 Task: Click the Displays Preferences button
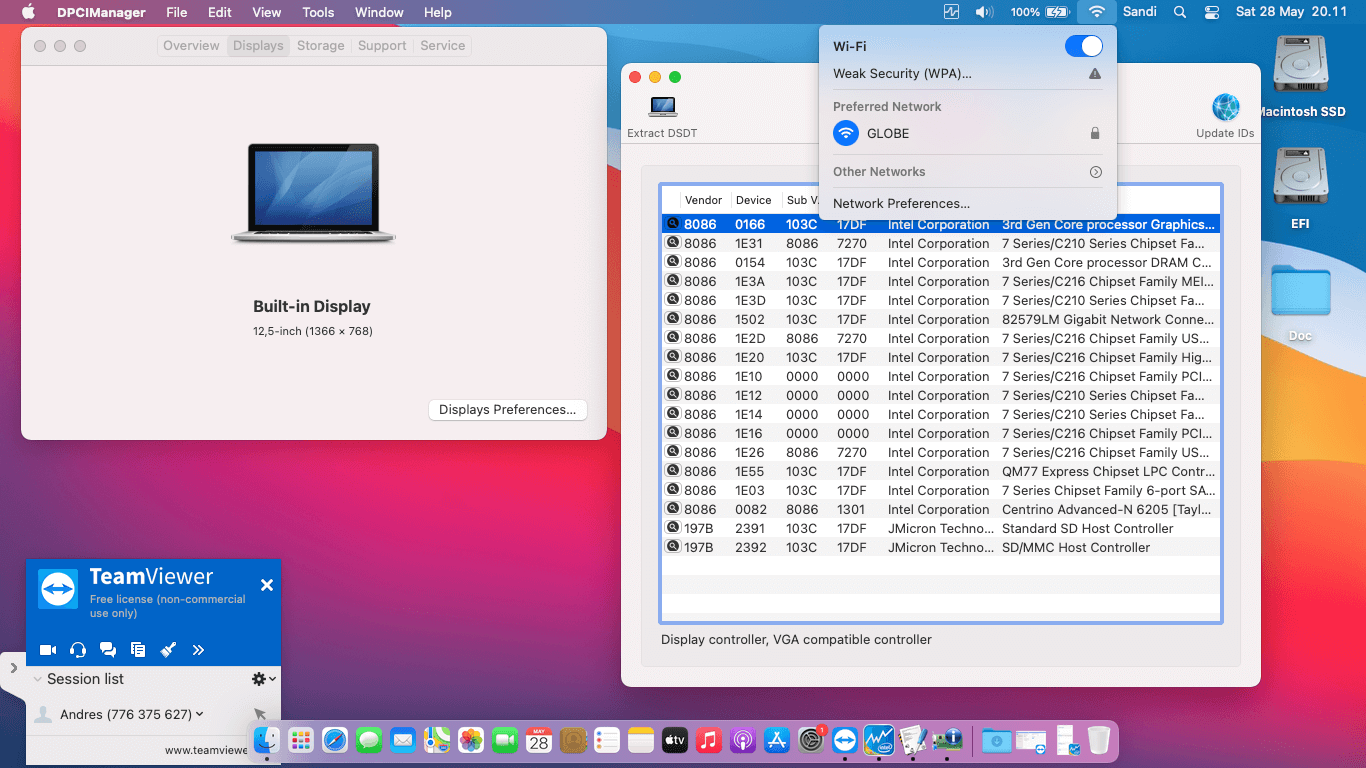tap(507, 410)
